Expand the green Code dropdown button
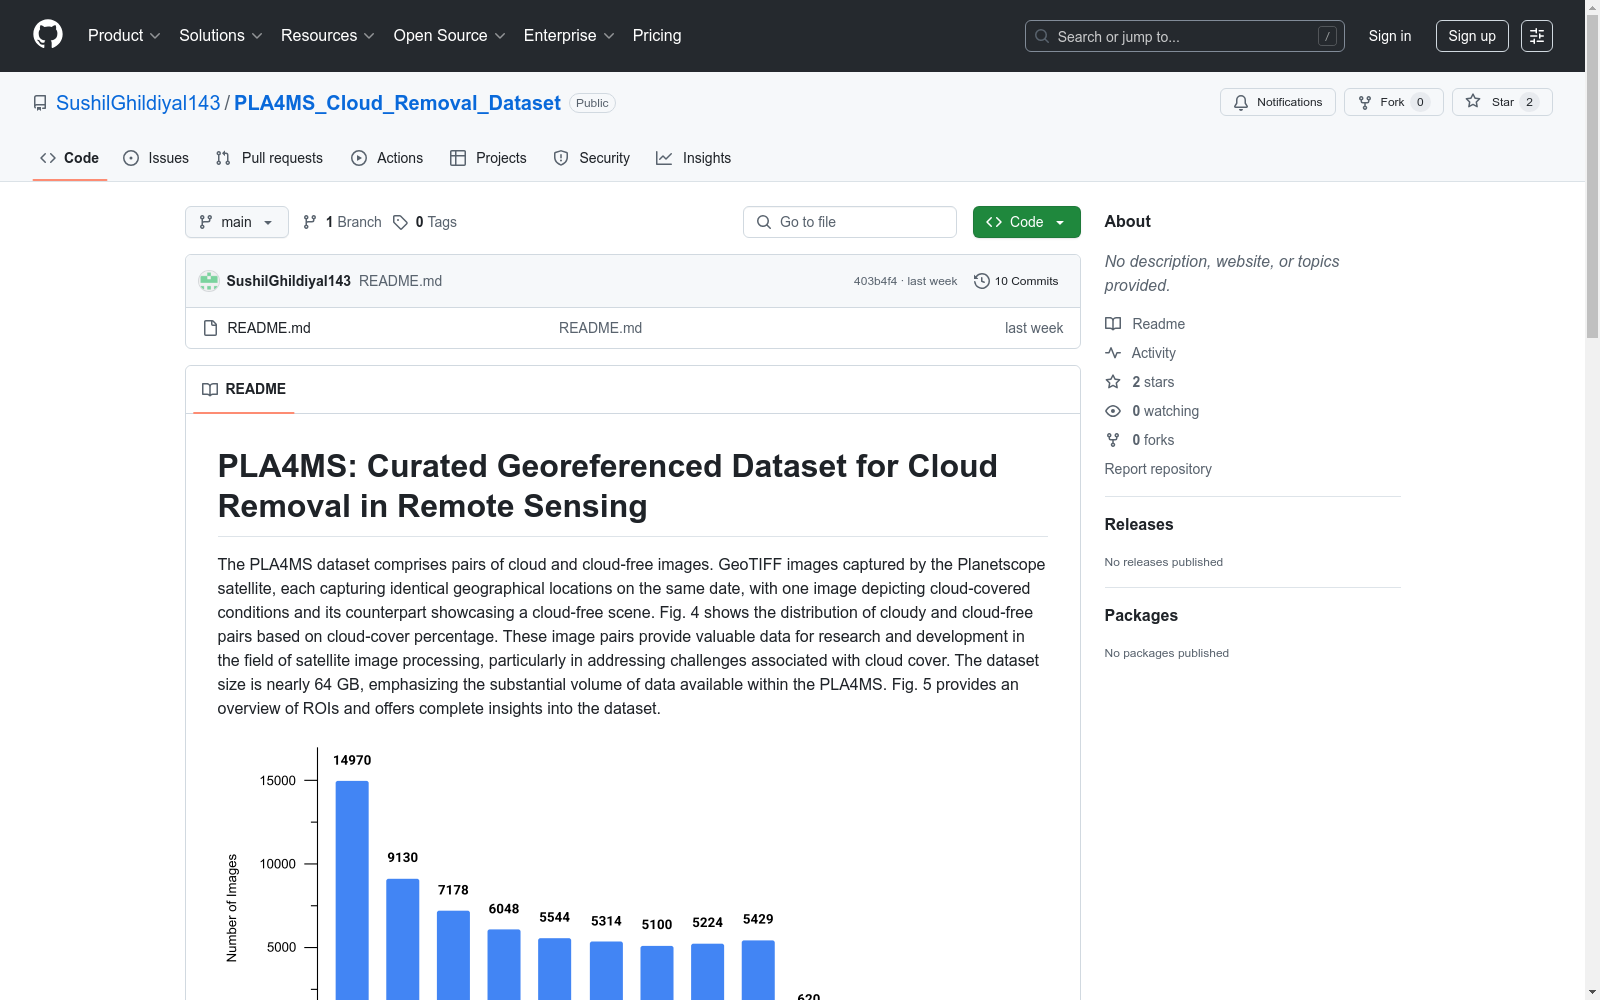The width and height of the screenshot is (1600, 1000). (1027, 222)
